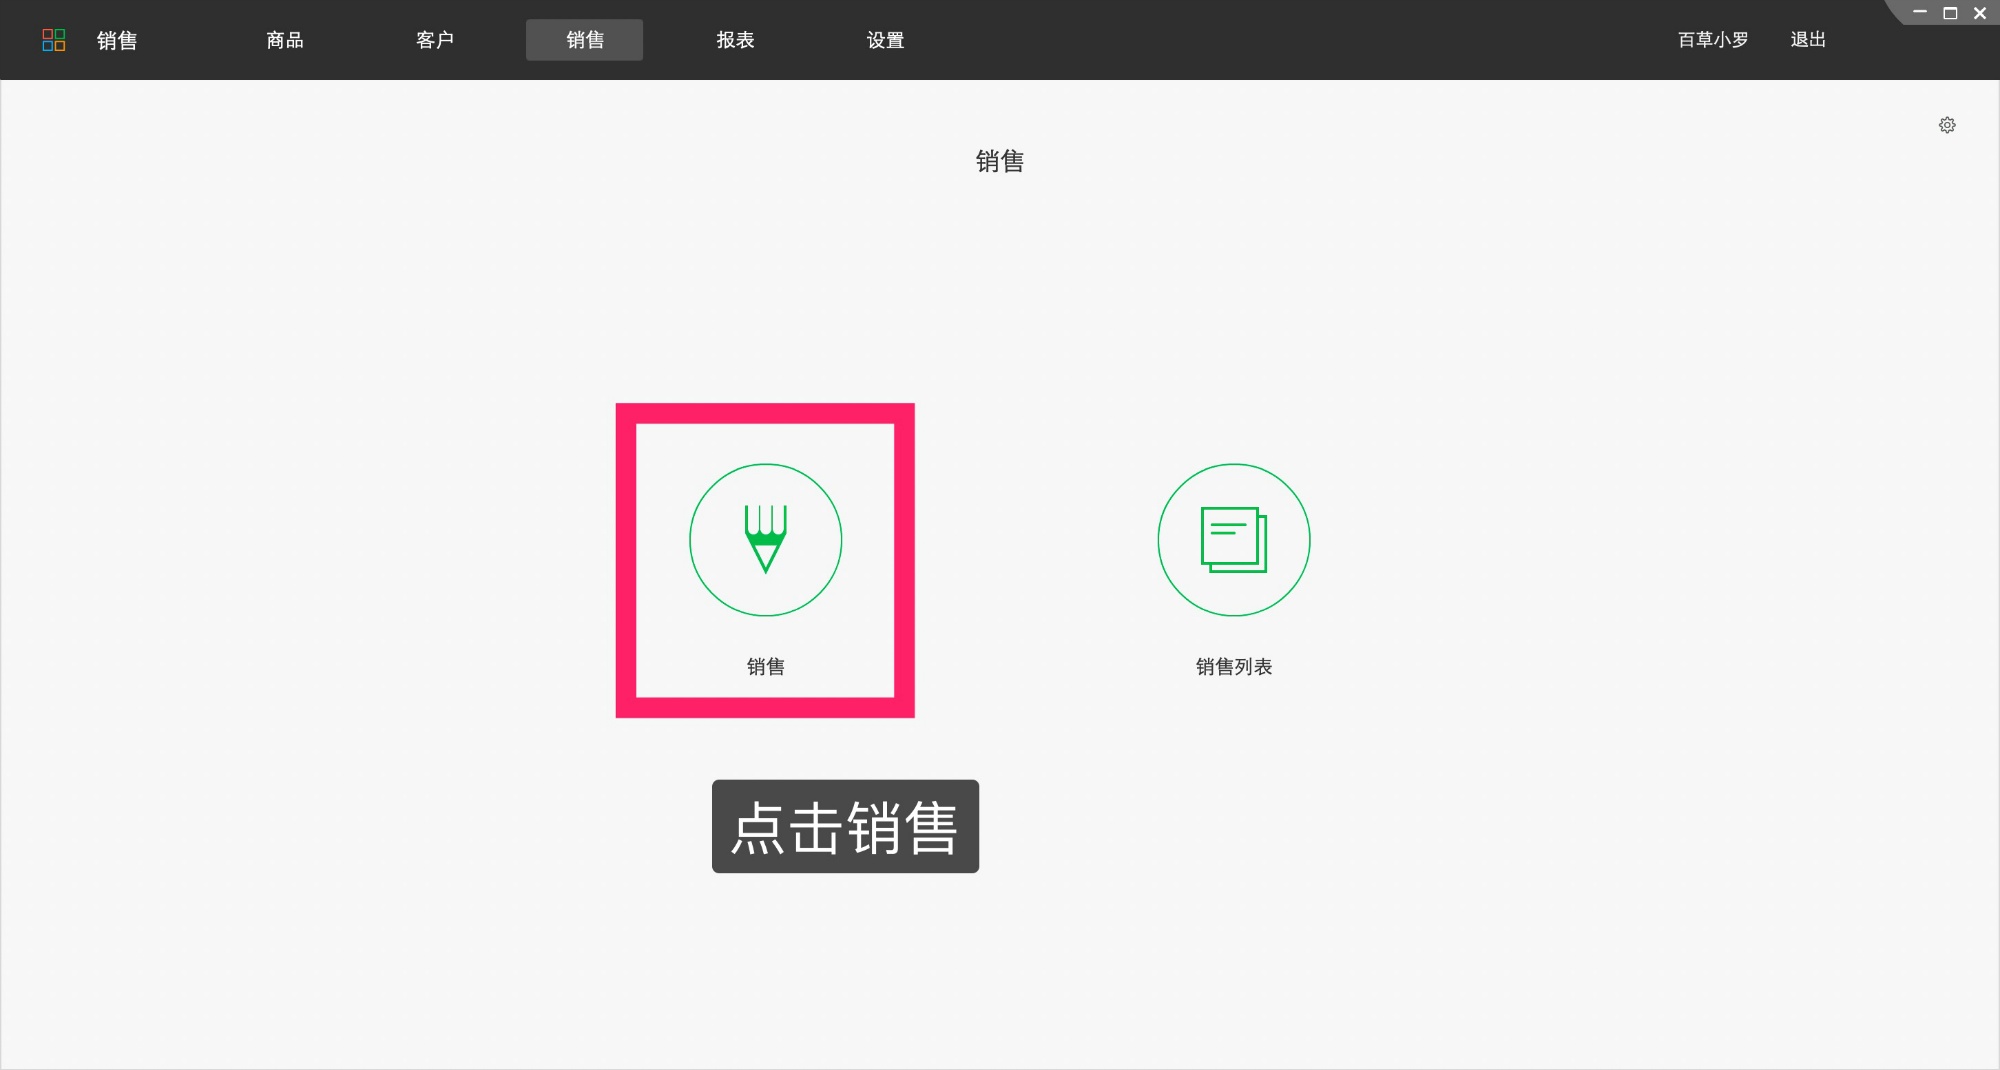Dismiss the 点击销售 tooltip
The width and height of the screenshot is (2000, 1070).
pyautogui.click(x=845, y=827)
